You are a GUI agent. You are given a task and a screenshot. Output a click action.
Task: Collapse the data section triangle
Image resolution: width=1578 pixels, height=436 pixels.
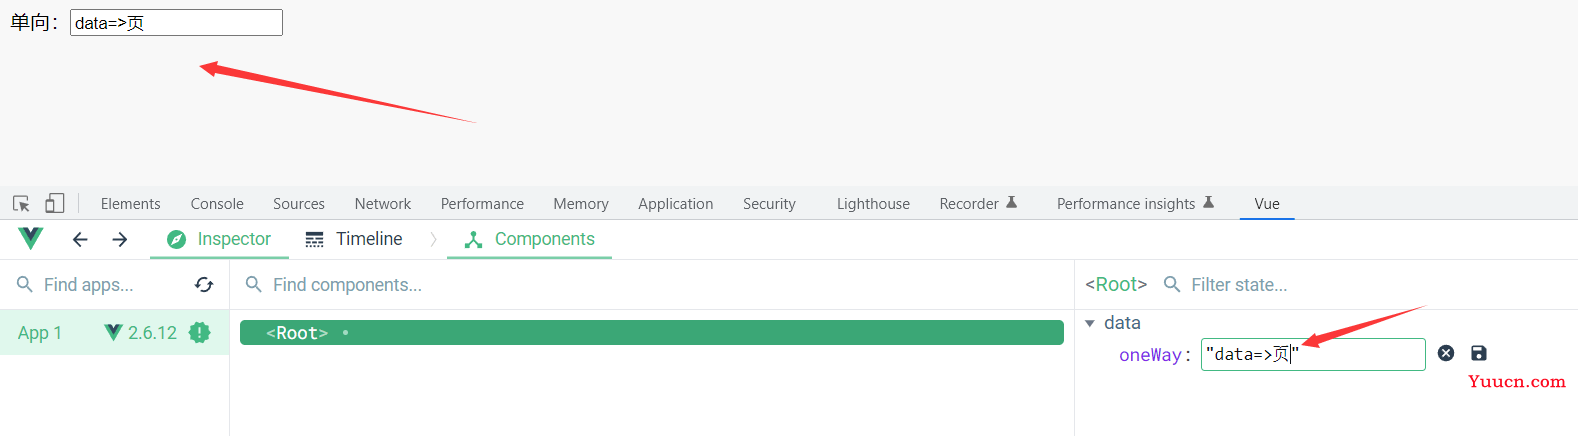[1090, 323]
